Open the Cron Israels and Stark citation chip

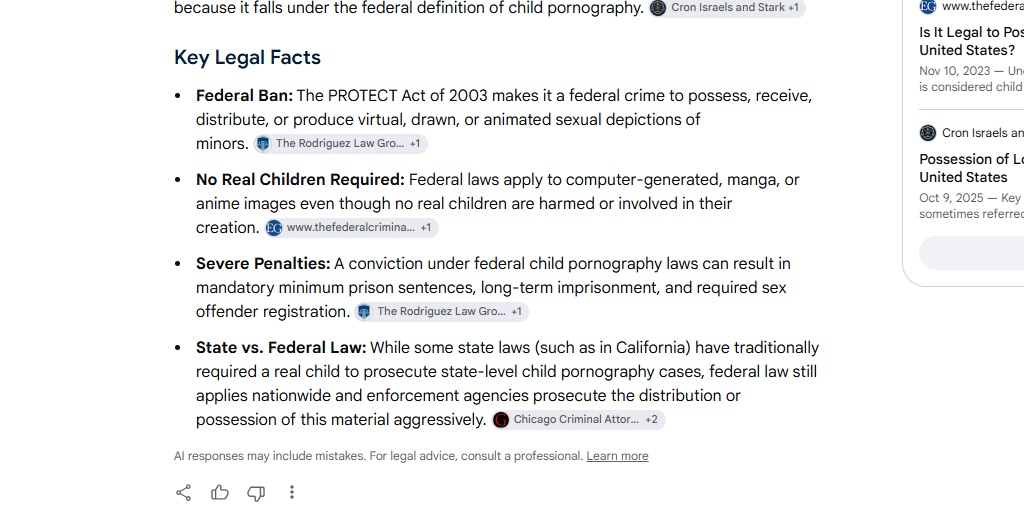[727, 8]
